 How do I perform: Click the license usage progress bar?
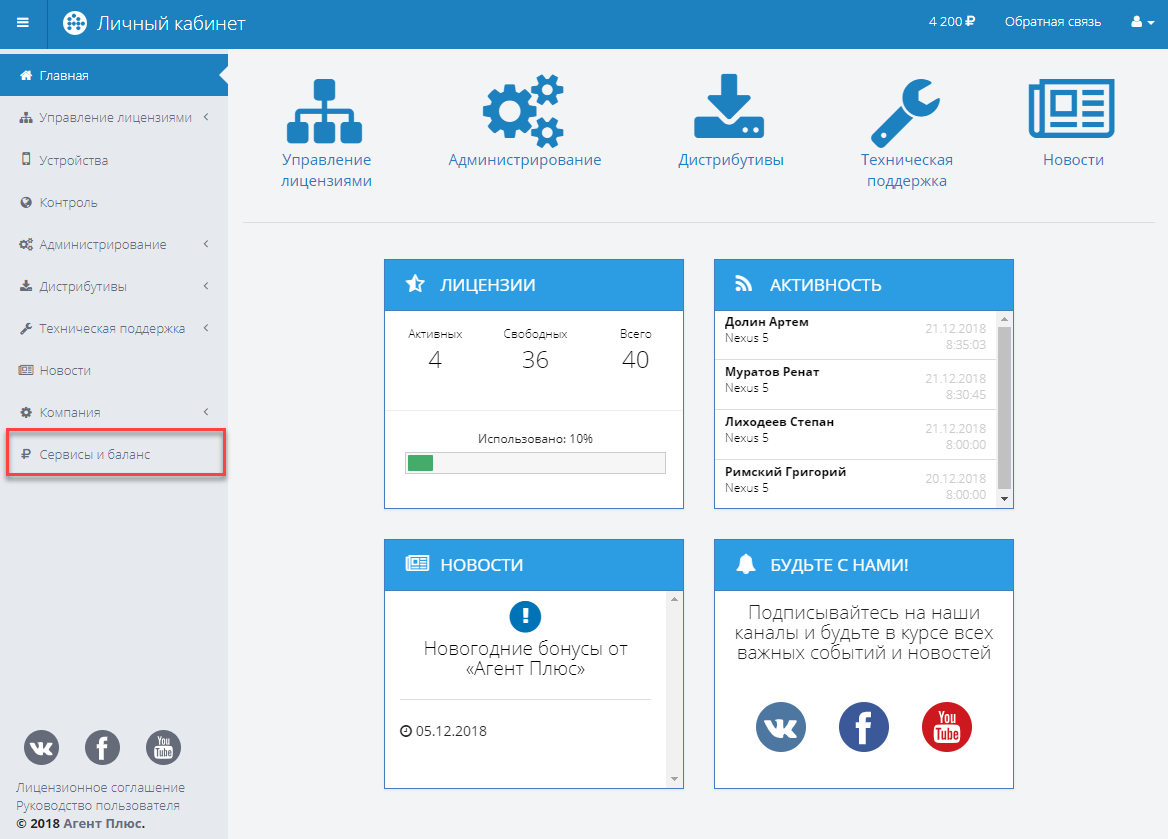535,463
